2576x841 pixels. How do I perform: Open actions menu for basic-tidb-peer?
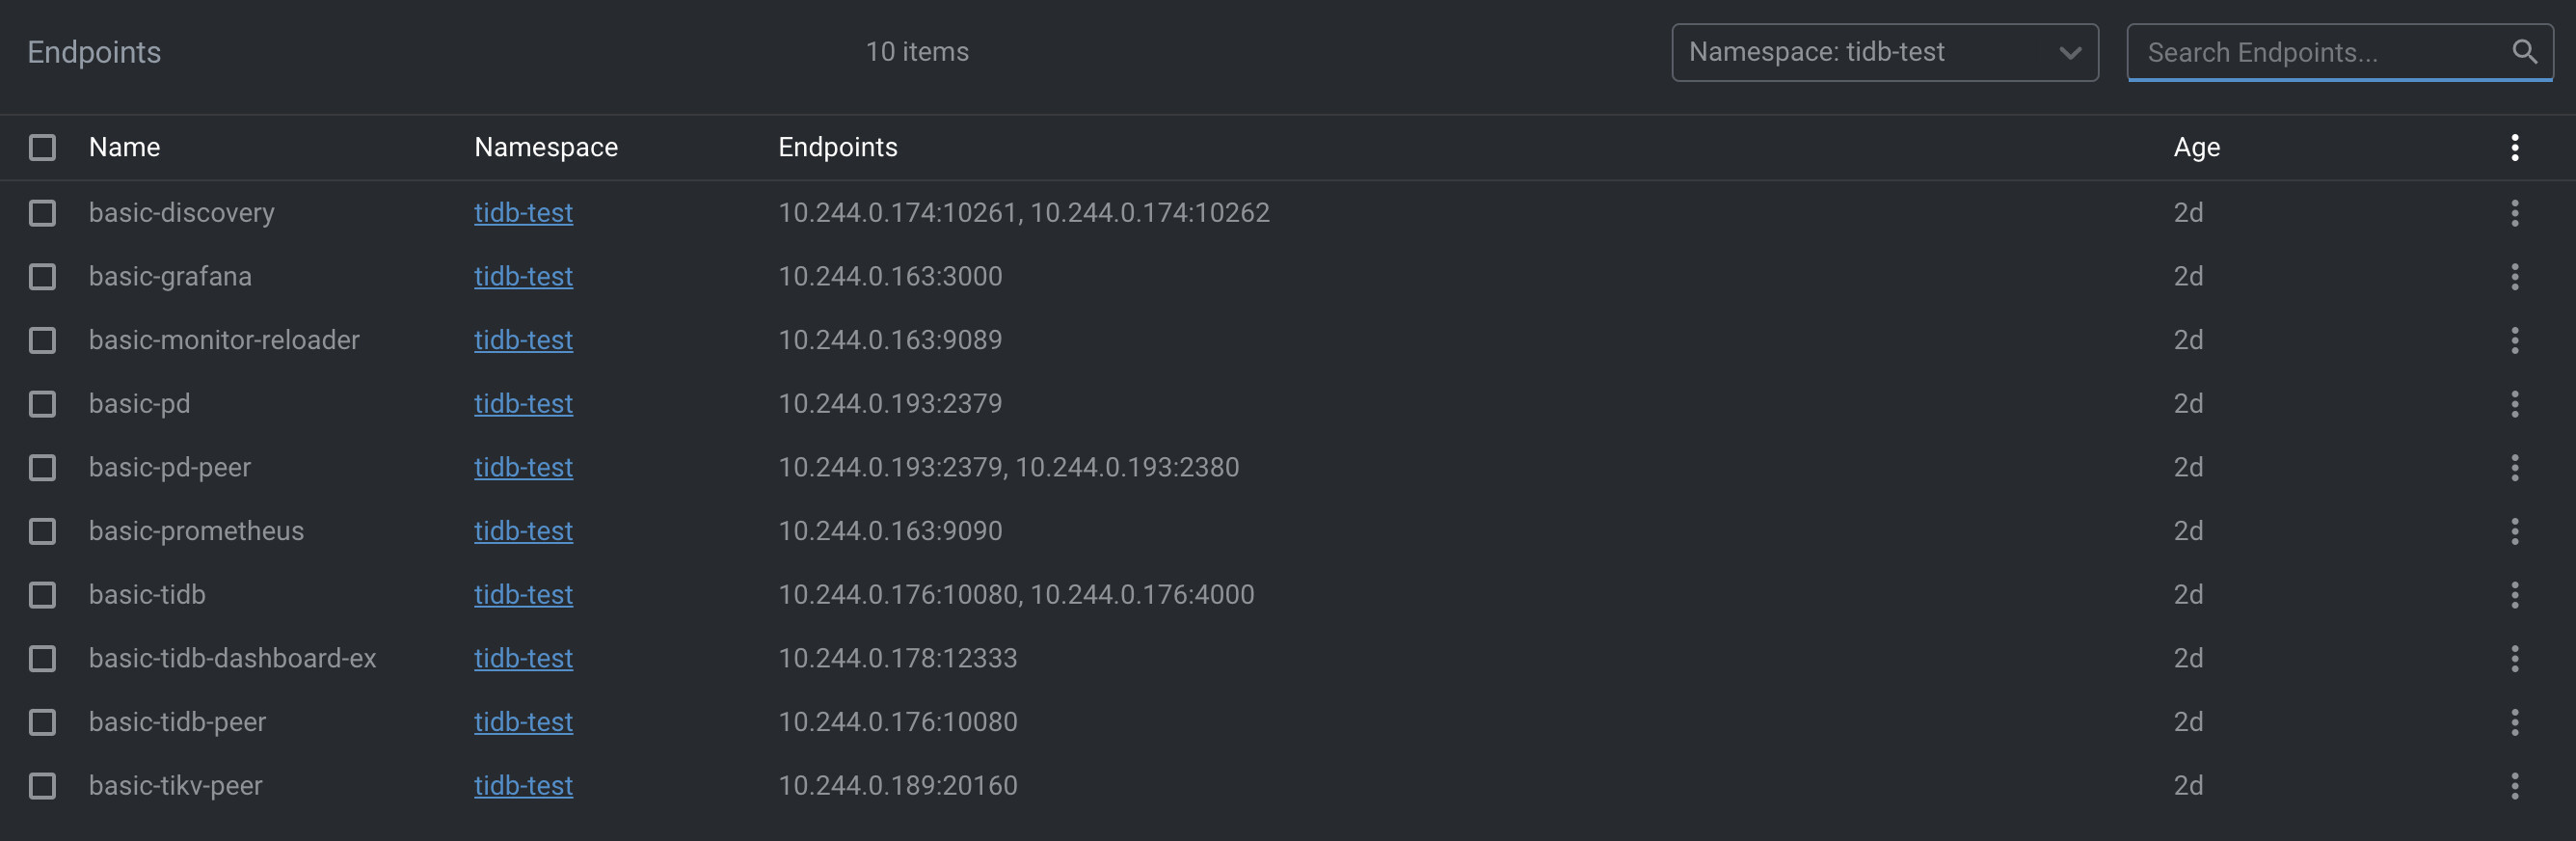coord(2514,722)
